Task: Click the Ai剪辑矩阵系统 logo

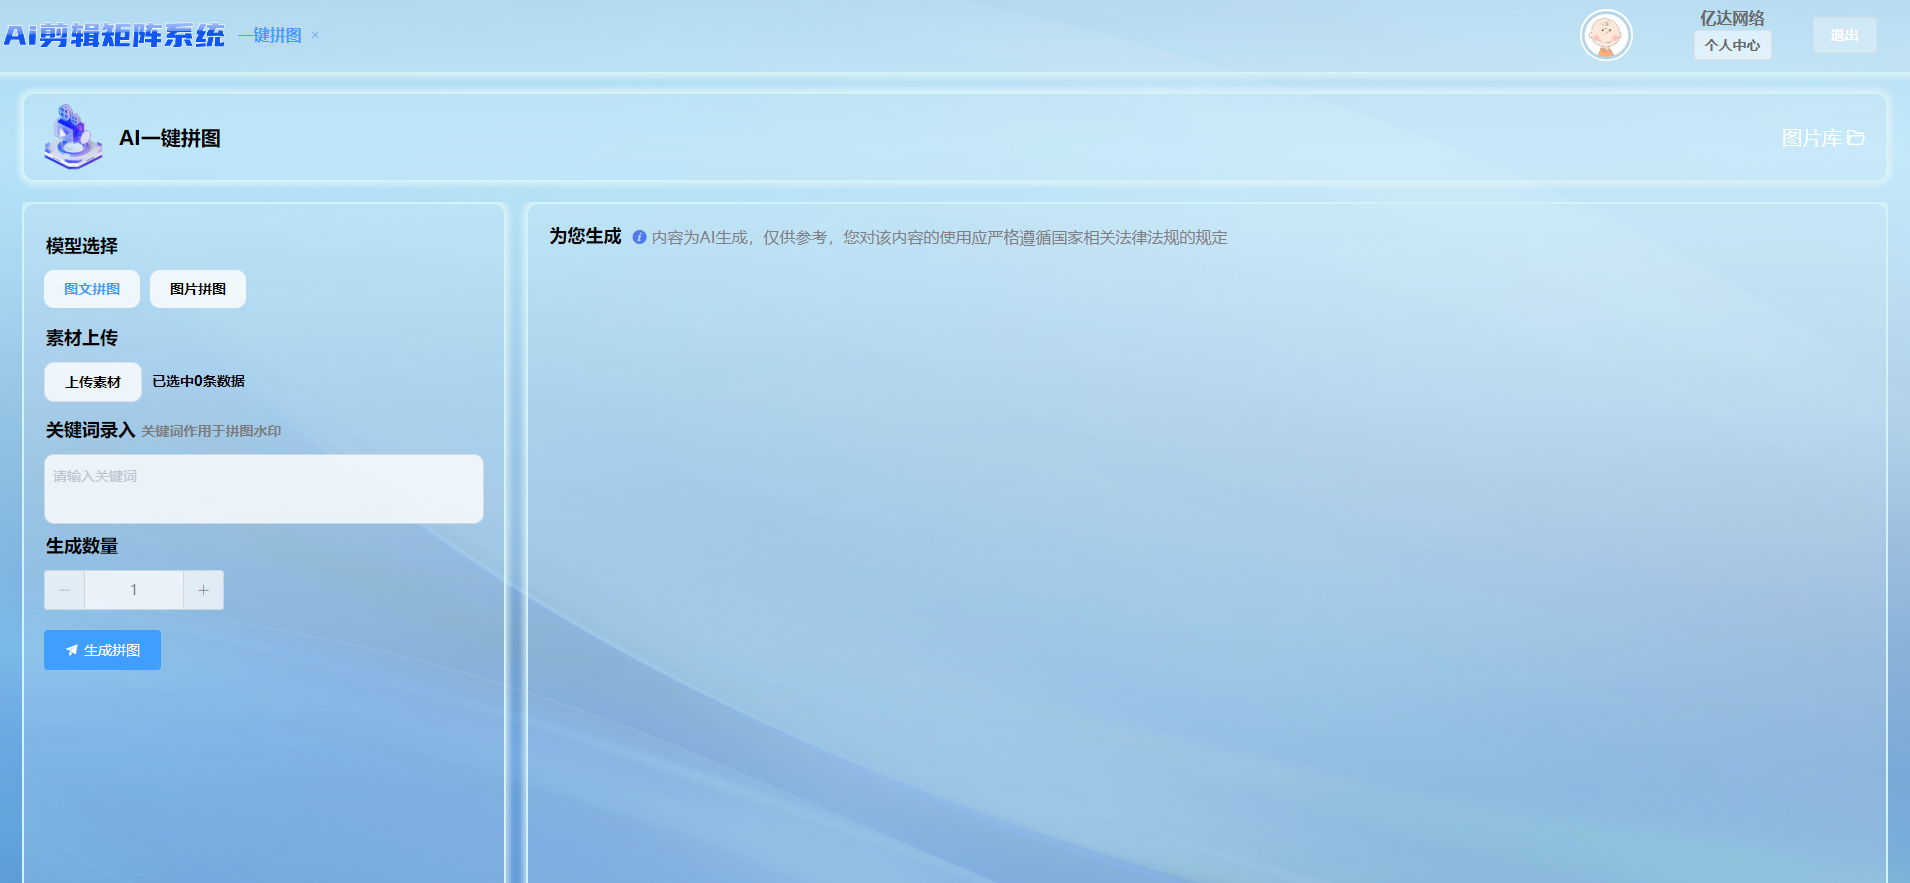Action: (114, 36)
